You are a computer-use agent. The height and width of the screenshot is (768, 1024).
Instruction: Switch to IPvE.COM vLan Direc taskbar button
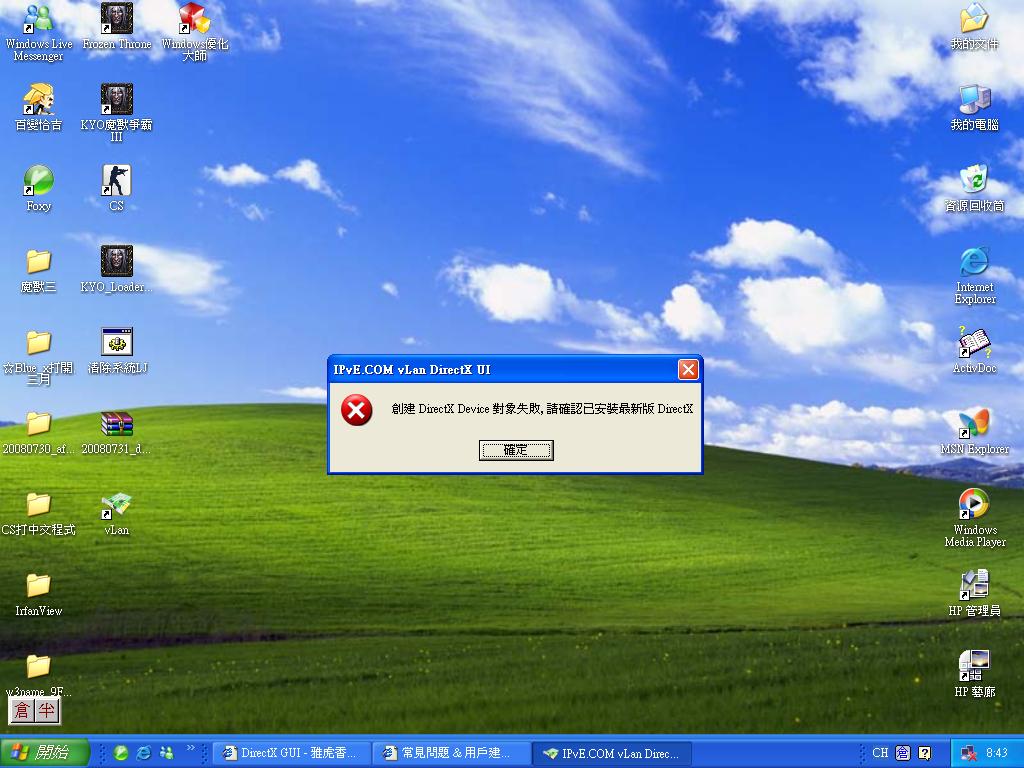(x=611, y=753)
